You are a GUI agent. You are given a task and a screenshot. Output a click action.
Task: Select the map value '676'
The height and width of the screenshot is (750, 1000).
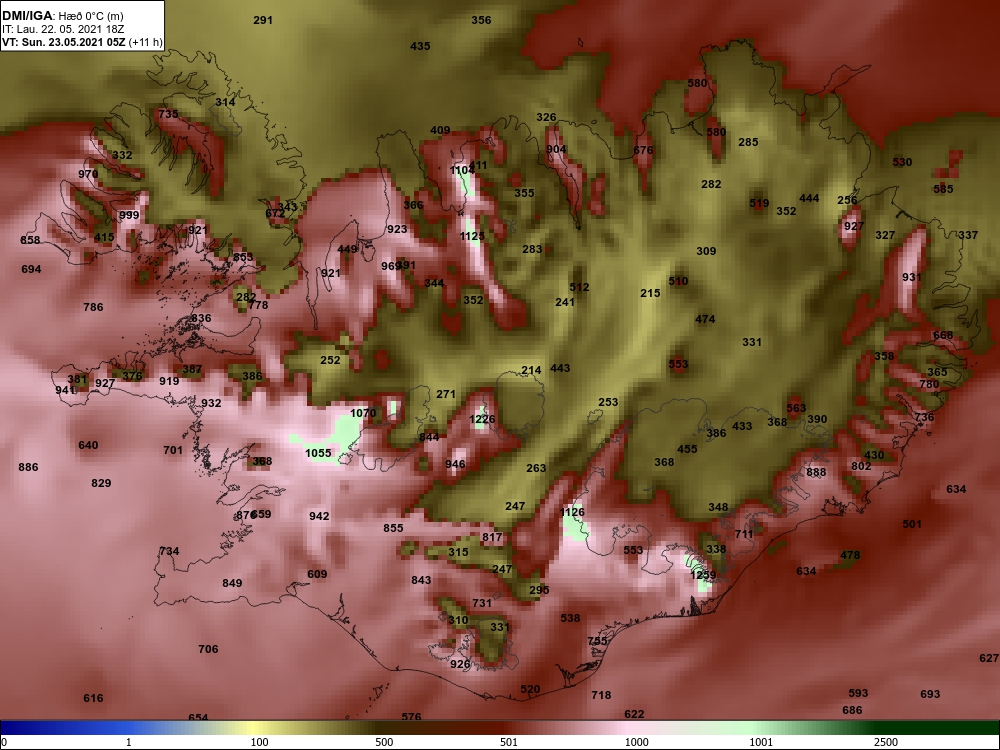pos(643,150)
